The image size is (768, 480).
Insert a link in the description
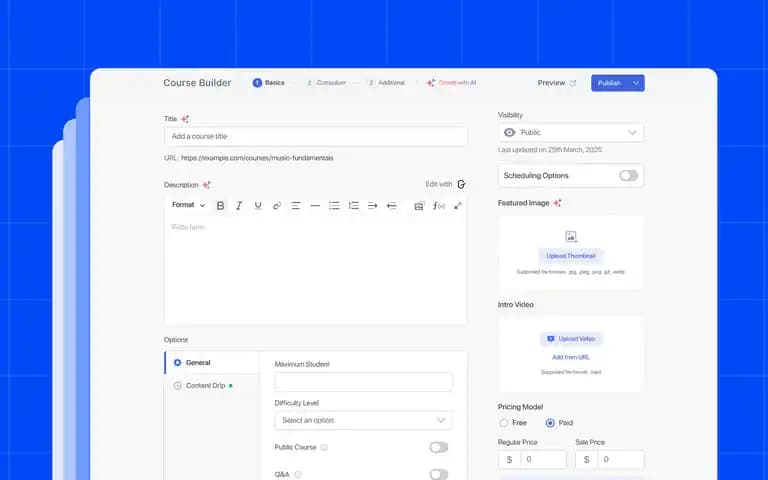coord(277,206)
